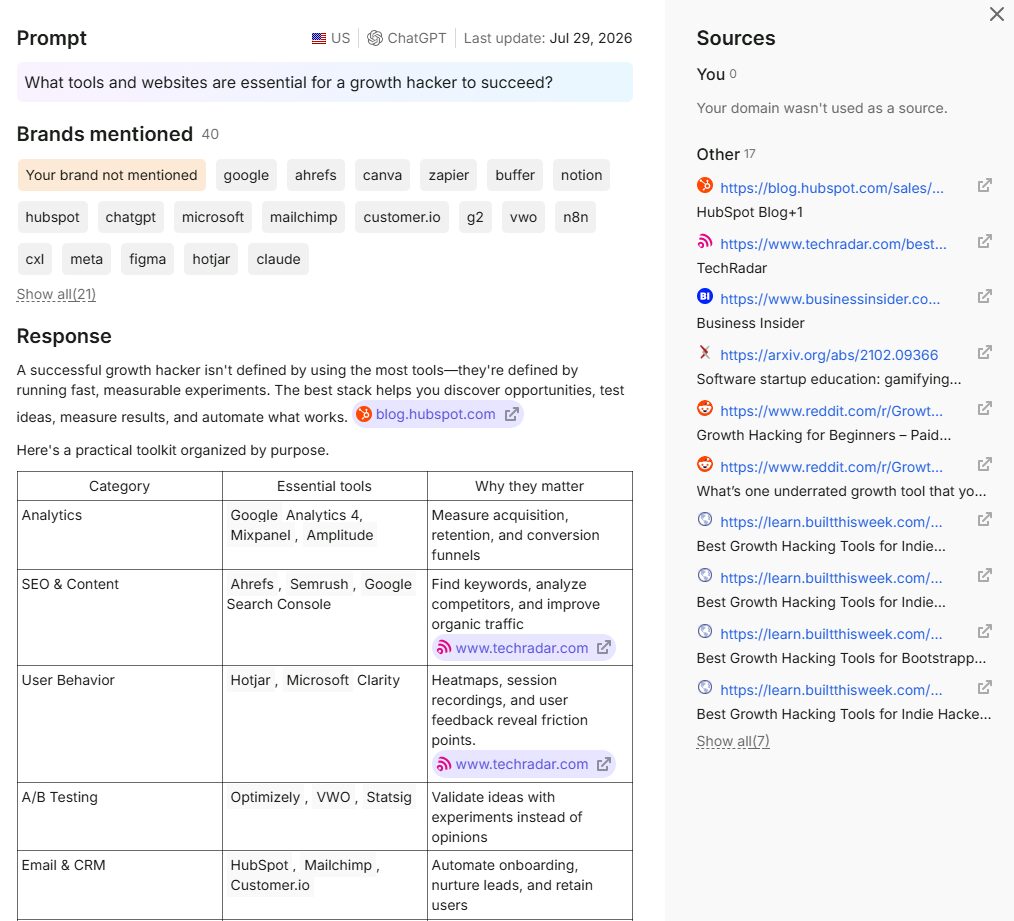Select the canva brand tag
The width and height of the screenshot is (1014, 921).
tap(382, 175)
